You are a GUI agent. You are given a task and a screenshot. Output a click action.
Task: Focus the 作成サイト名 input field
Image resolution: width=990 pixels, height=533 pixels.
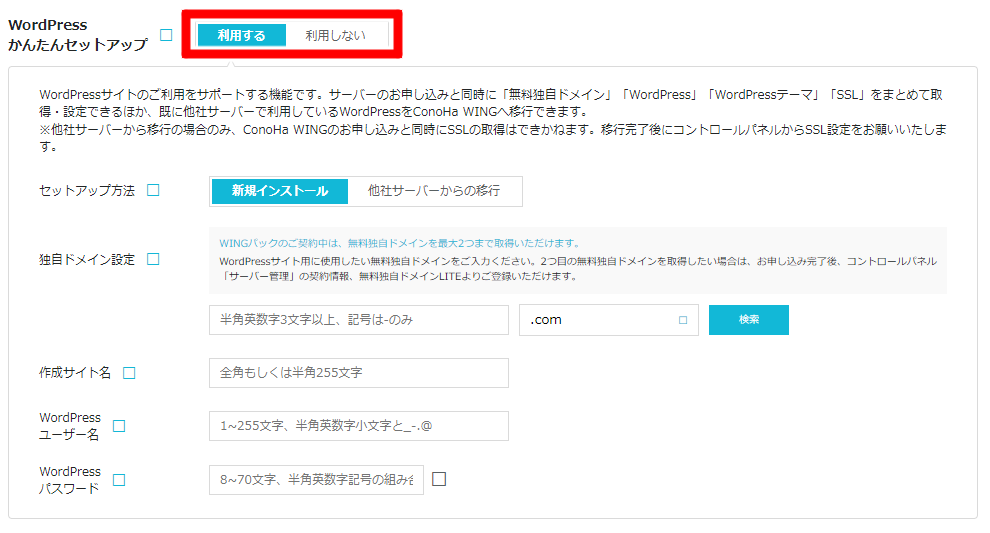point(359,373)
